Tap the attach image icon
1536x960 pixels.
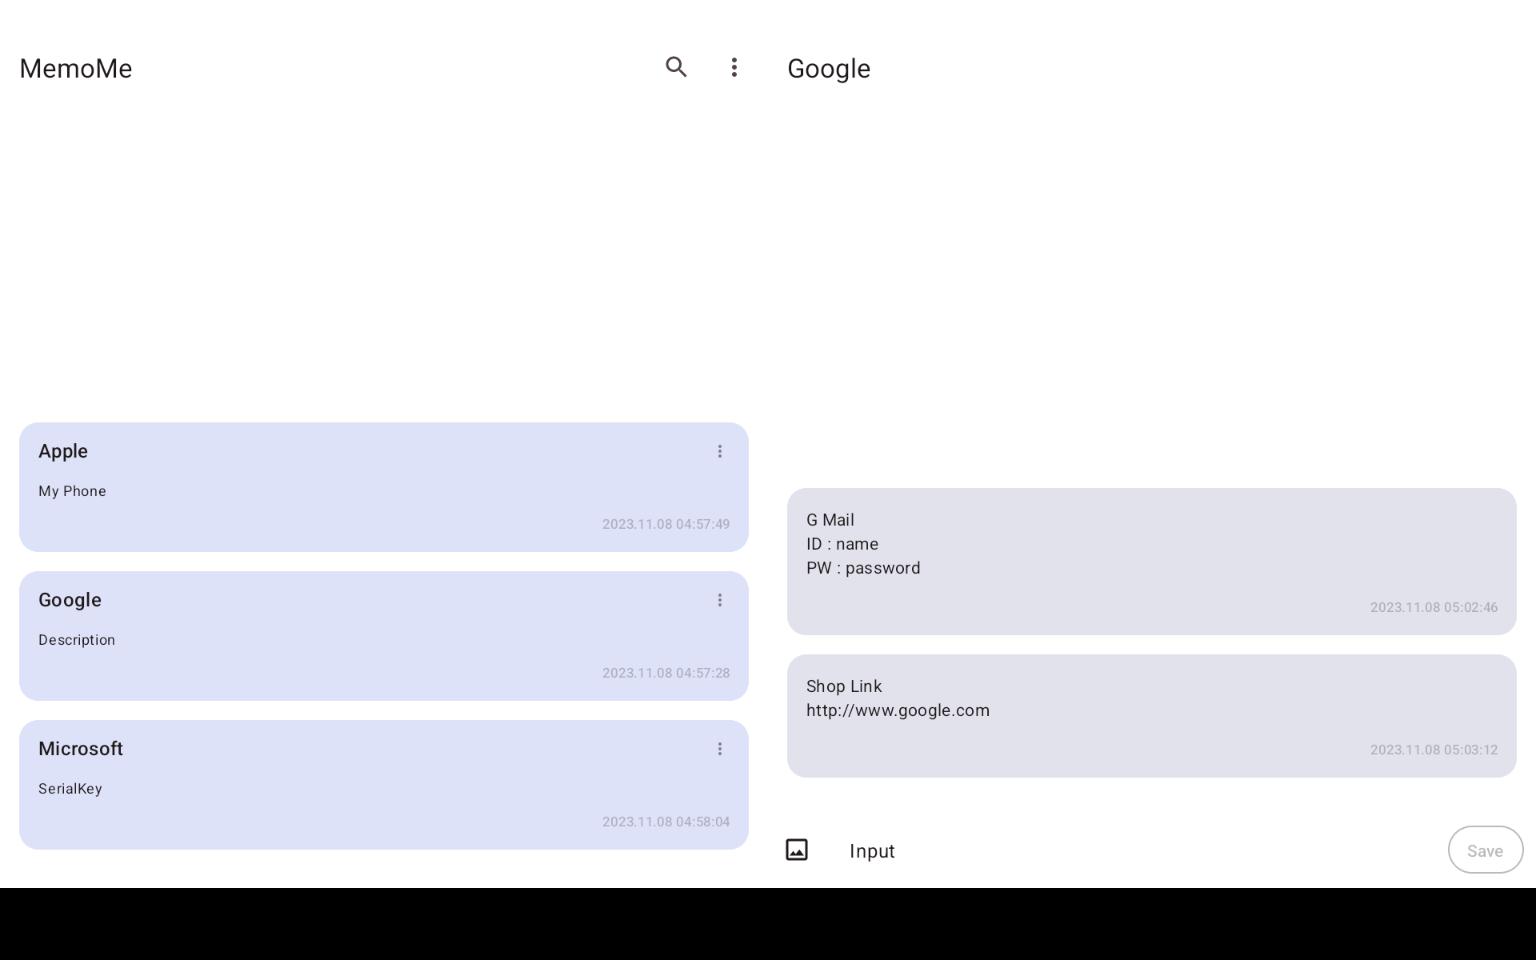[797, 850]
